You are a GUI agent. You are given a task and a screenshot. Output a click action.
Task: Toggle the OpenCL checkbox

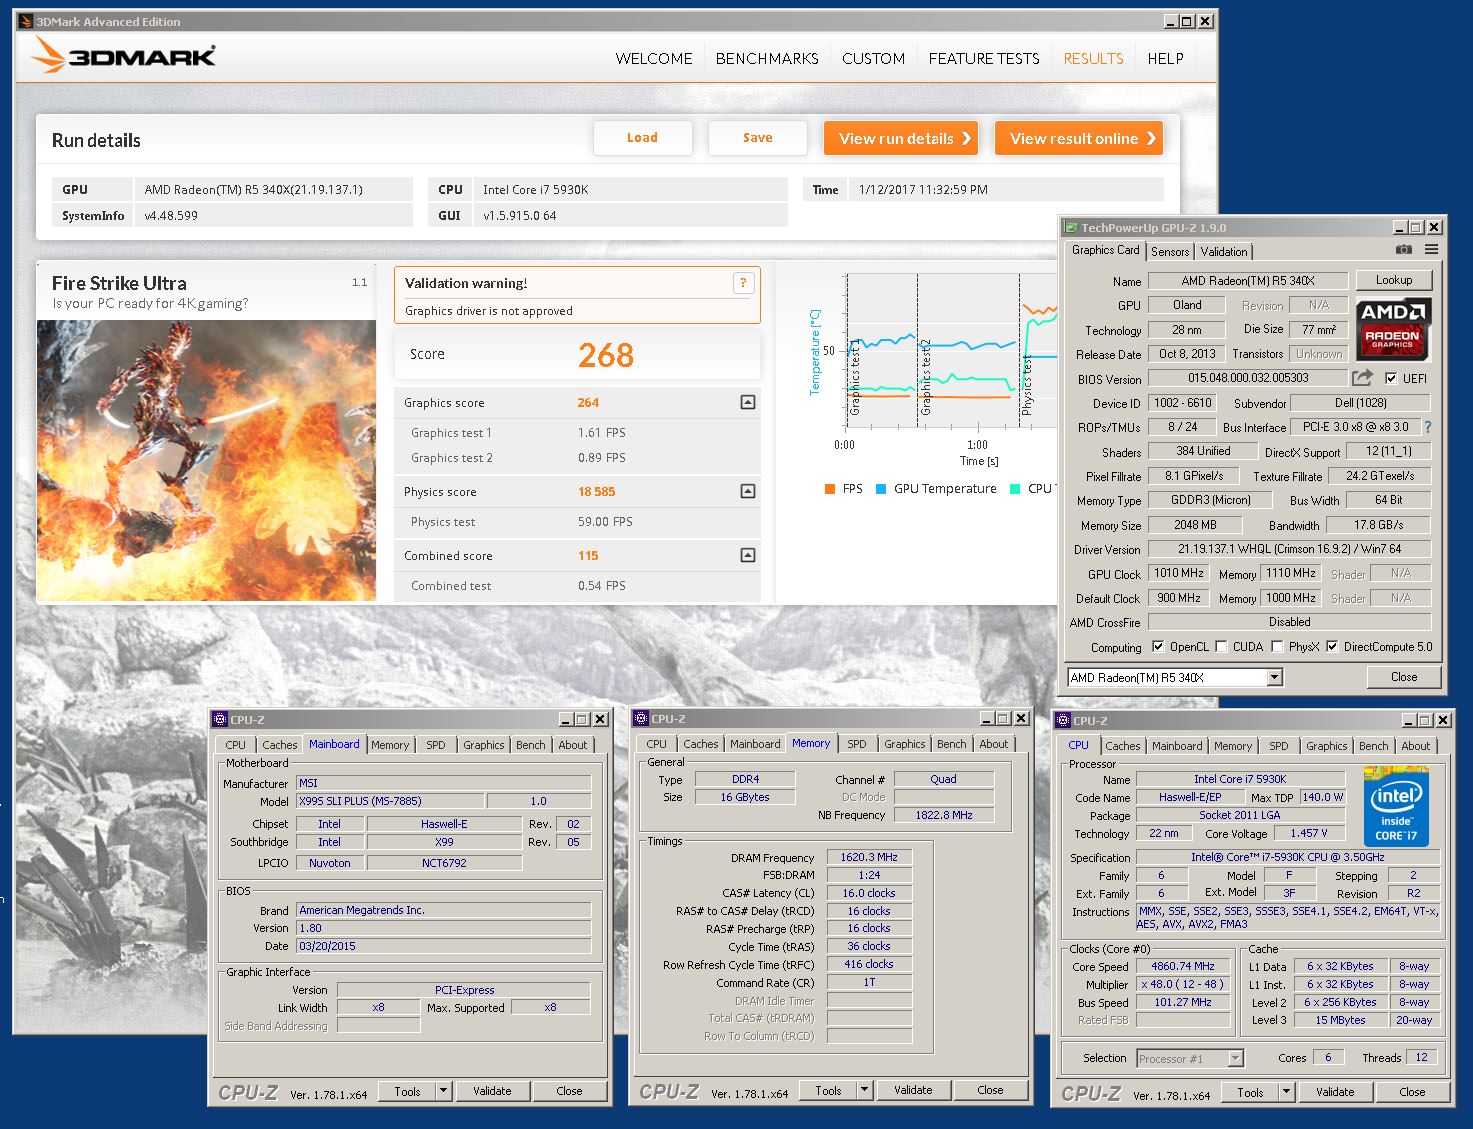pyautogui.click(x=1158, y=646)
